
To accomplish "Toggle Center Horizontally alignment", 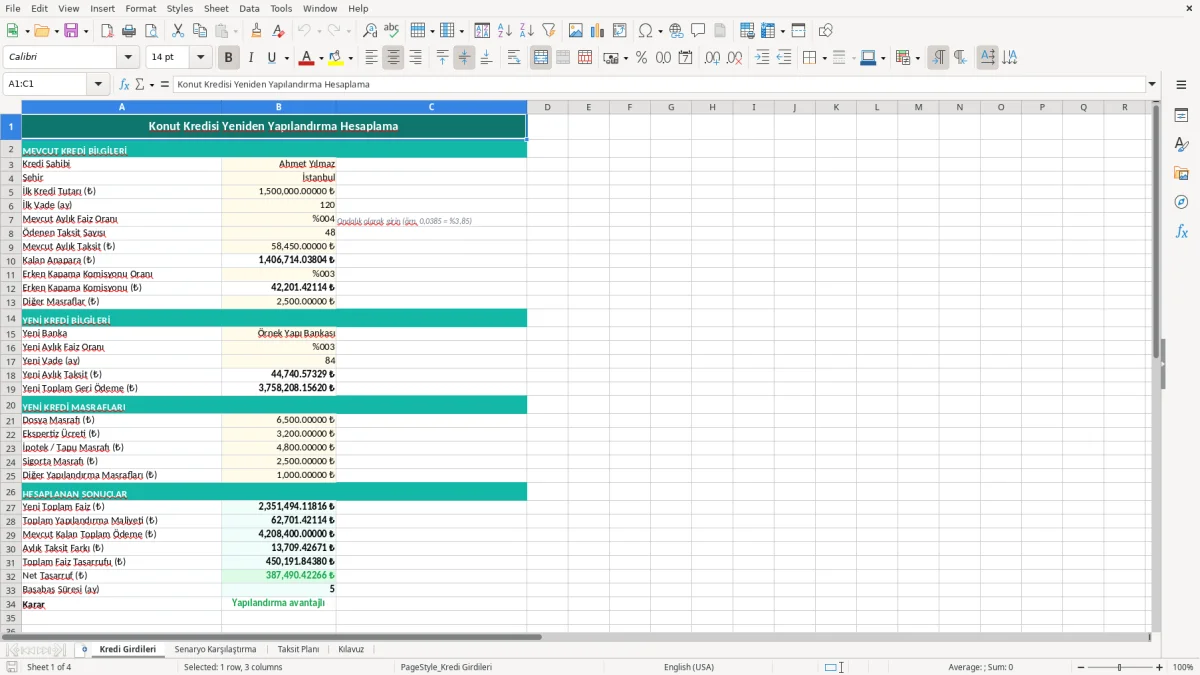I will click(x=393, y=58).
